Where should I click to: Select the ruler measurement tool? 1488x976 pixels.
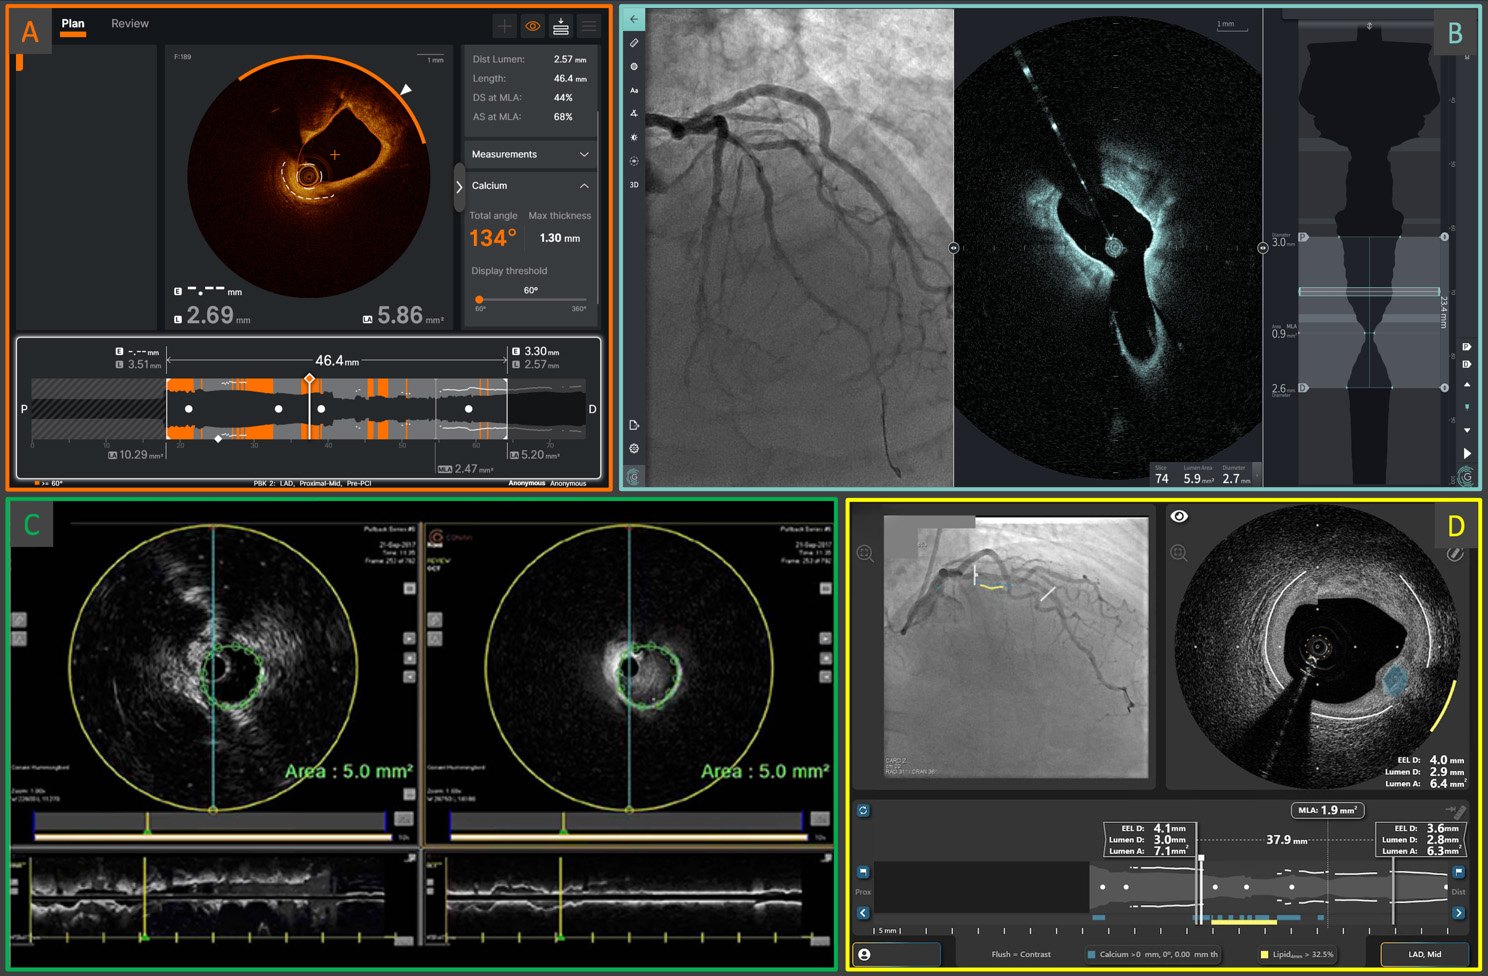coord(634,43)
